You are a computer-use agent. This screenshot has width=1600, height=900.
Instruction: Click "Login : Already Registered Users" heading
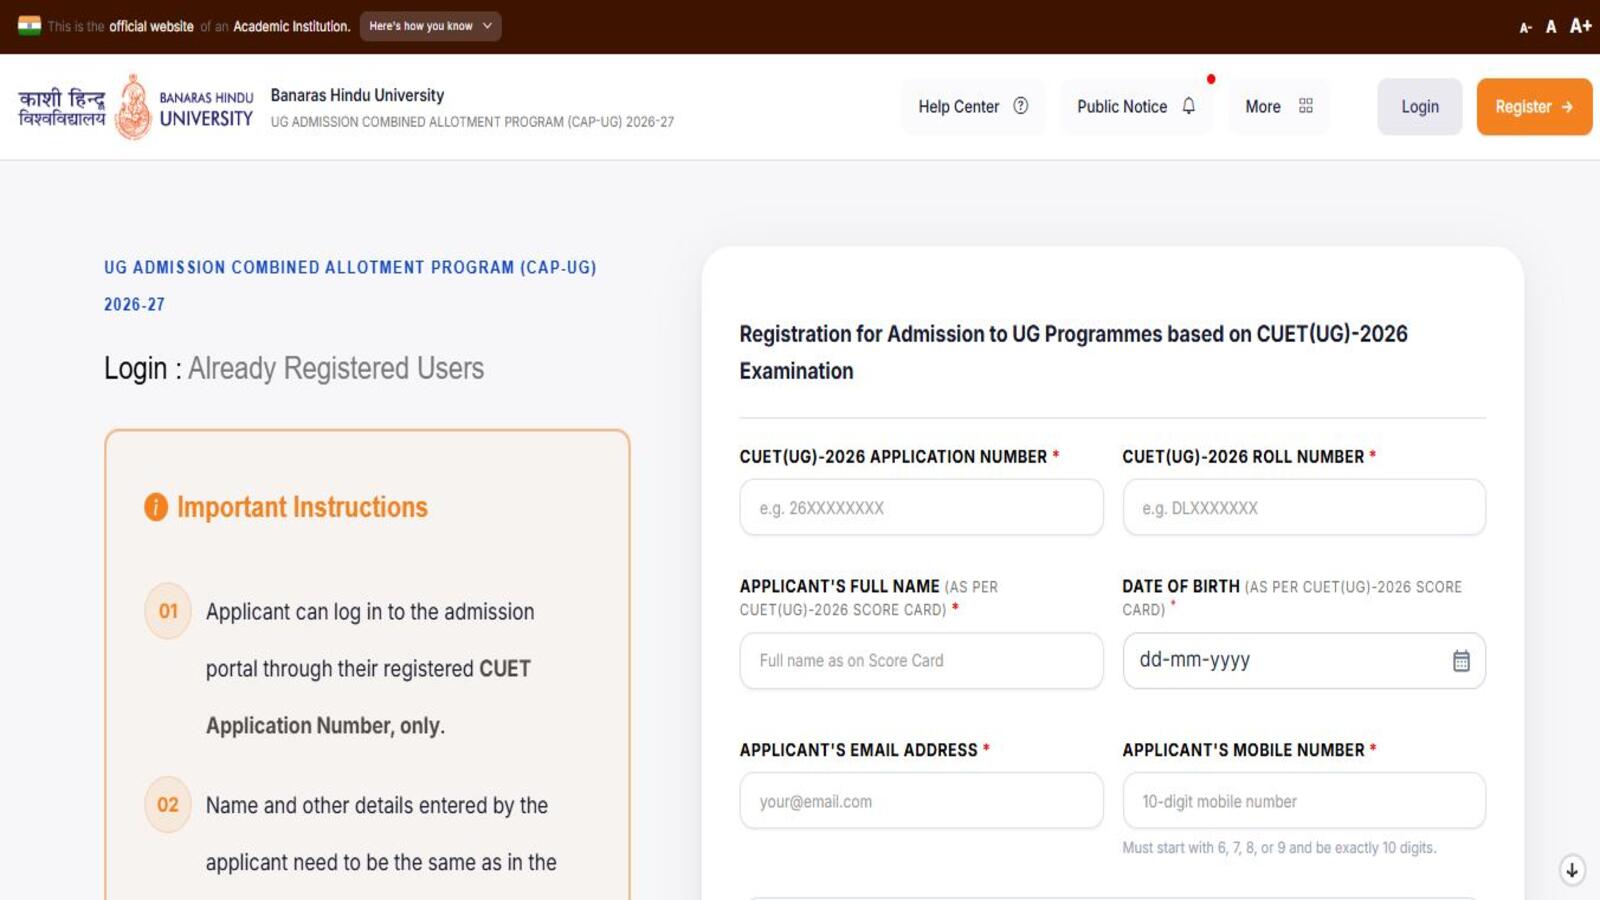294,368
